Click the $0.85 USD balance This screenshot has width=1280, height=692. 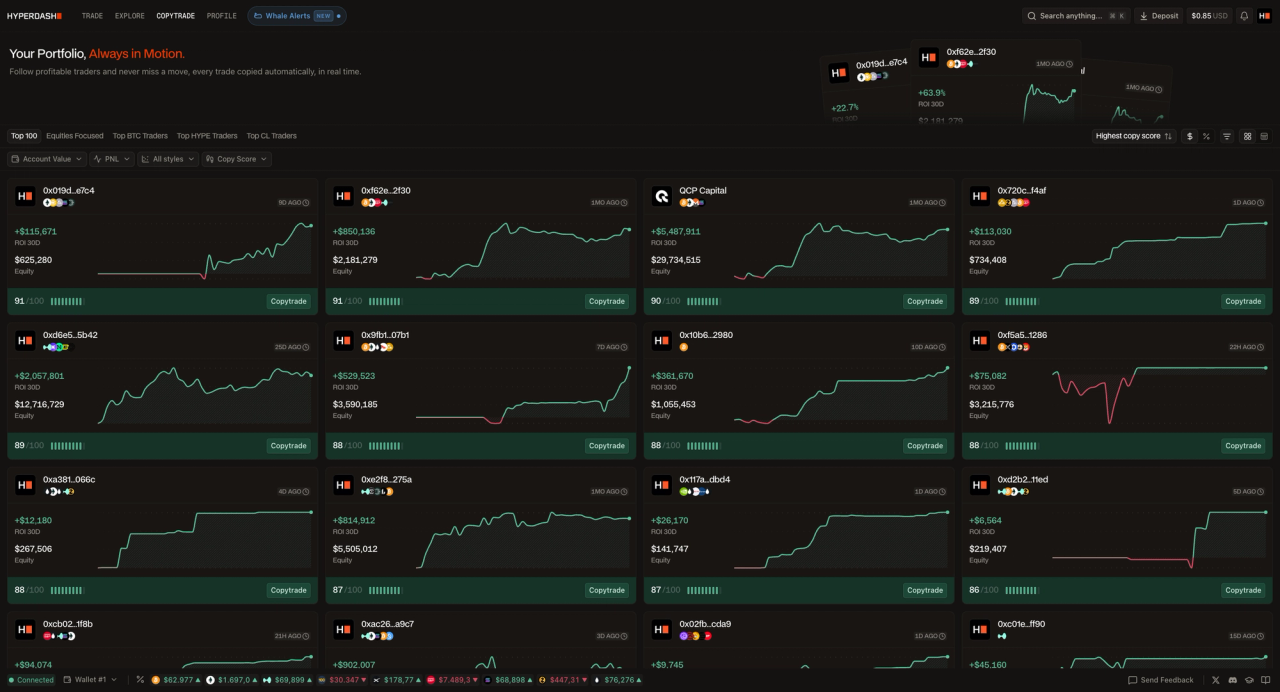coord(1209,16)
